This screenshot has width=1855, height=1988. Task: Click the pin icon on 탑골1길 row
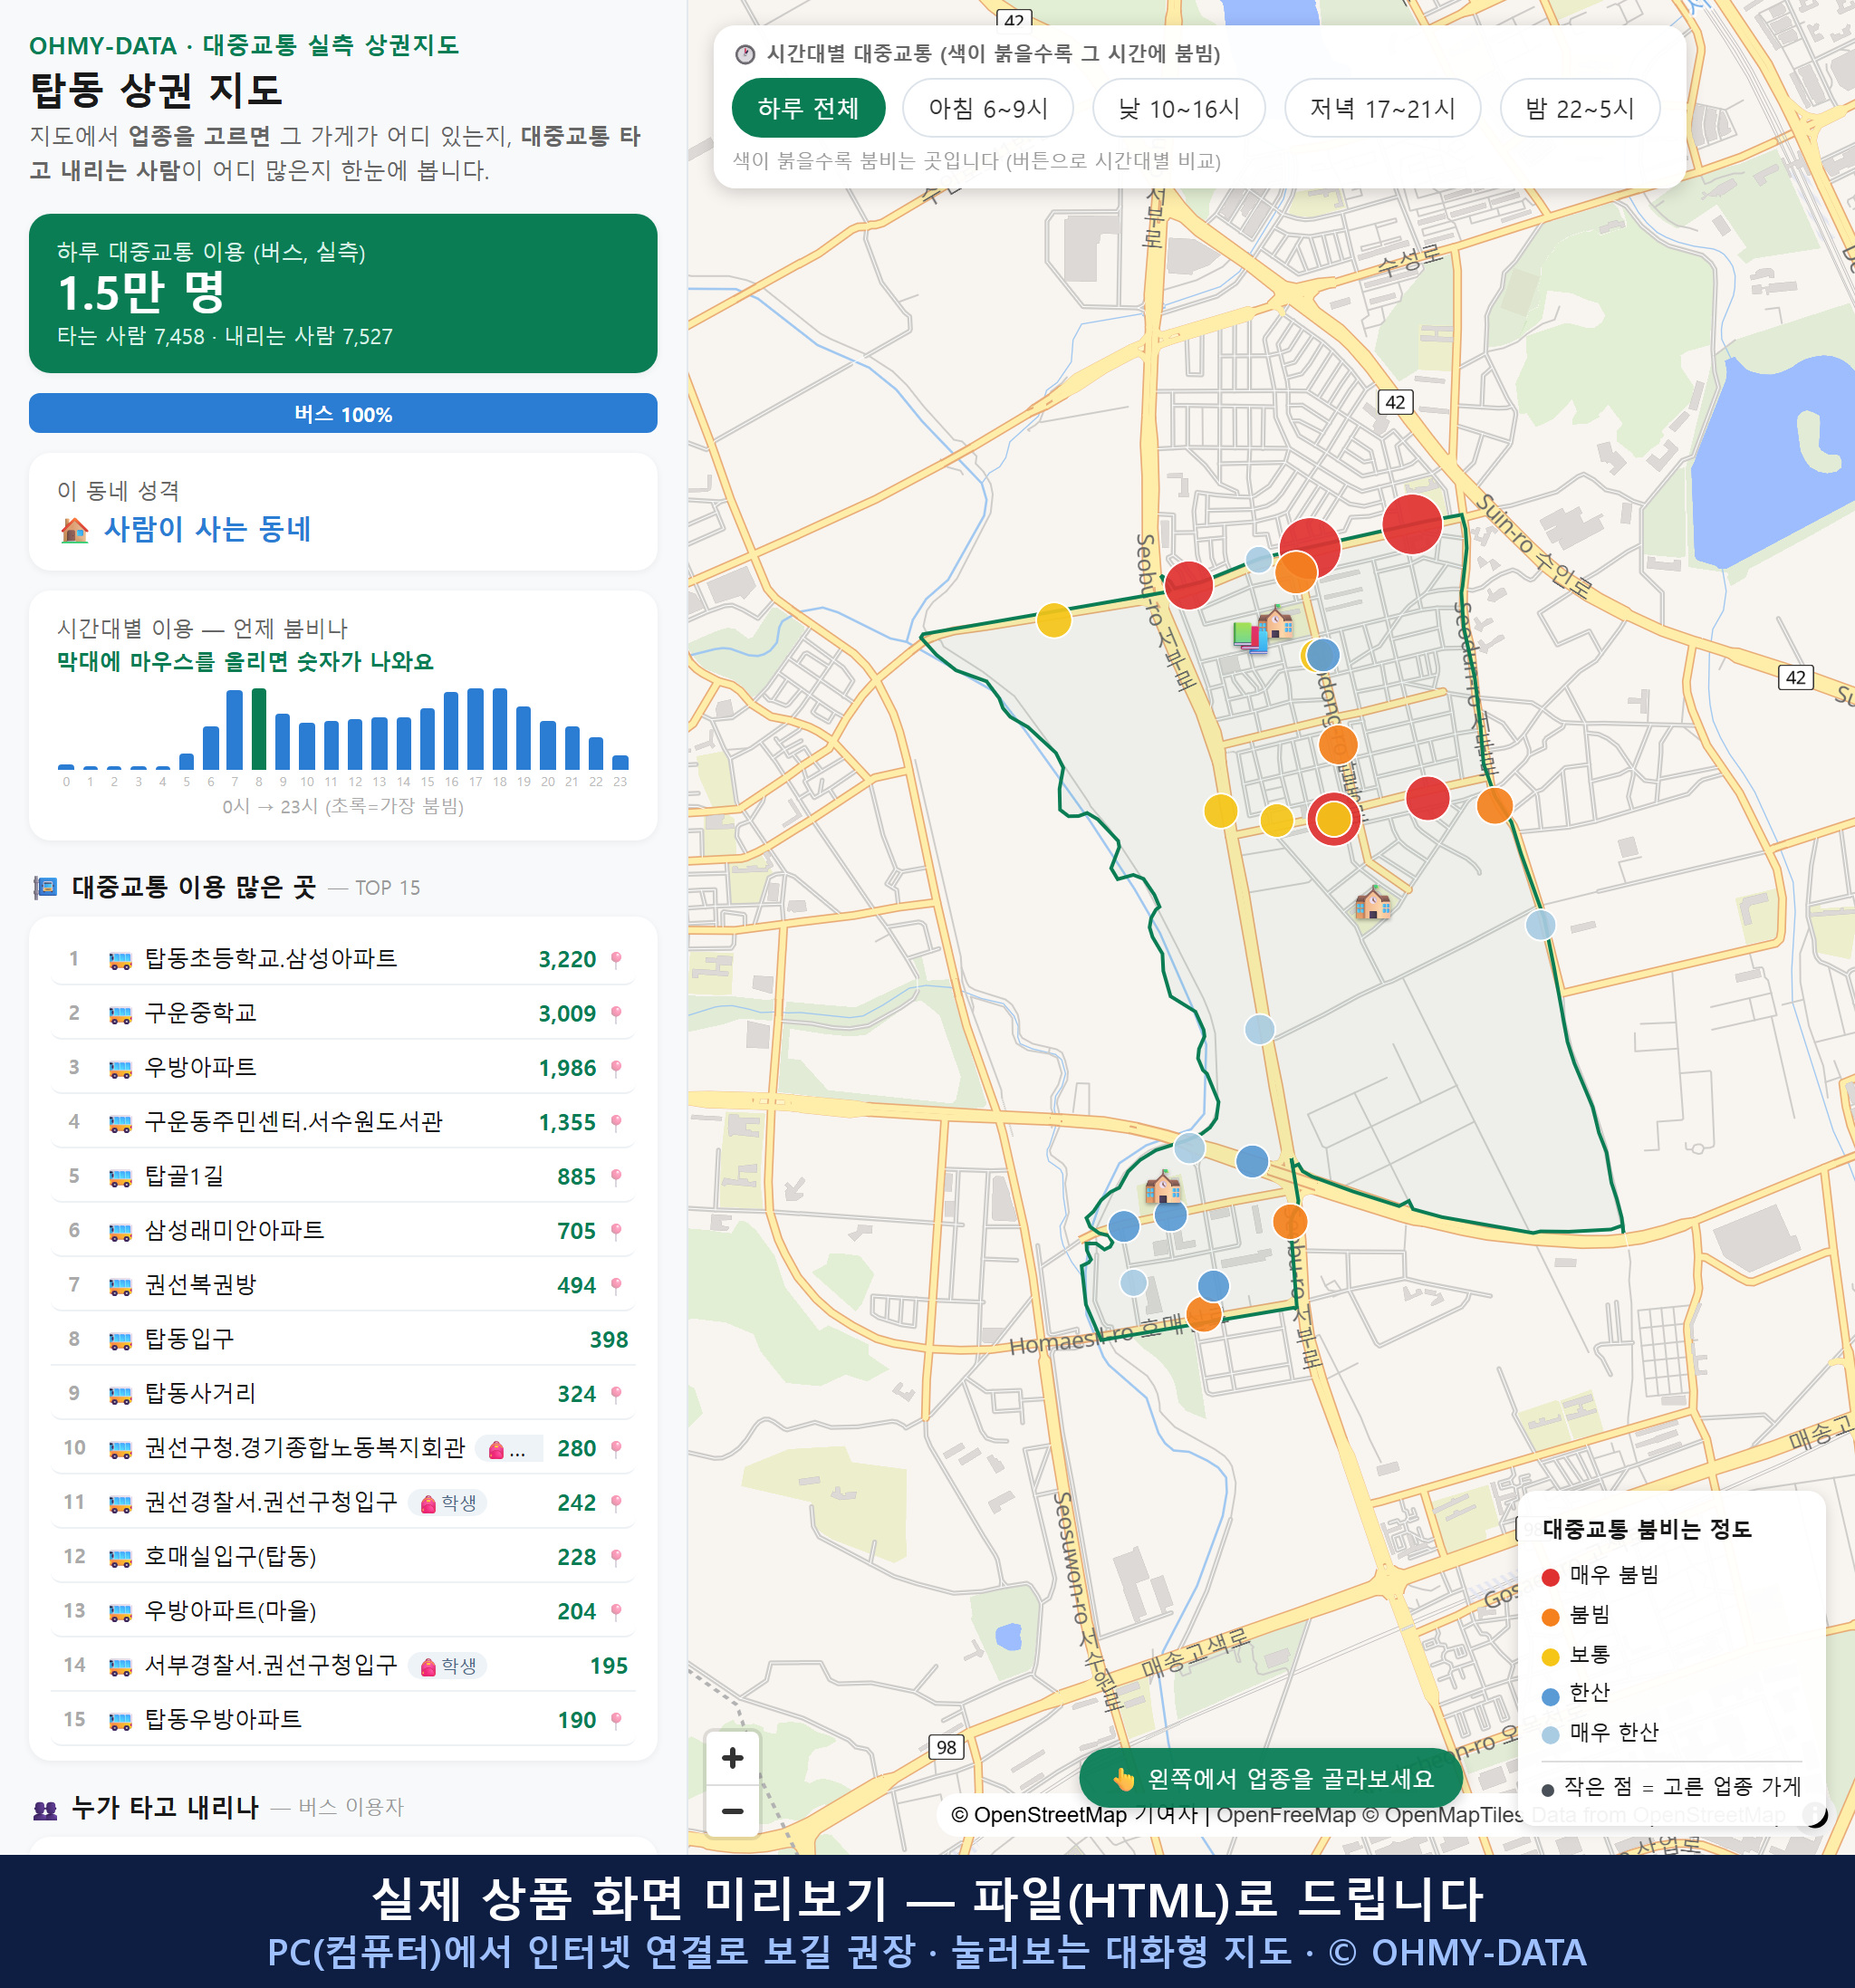click(x=616, y=1177)
